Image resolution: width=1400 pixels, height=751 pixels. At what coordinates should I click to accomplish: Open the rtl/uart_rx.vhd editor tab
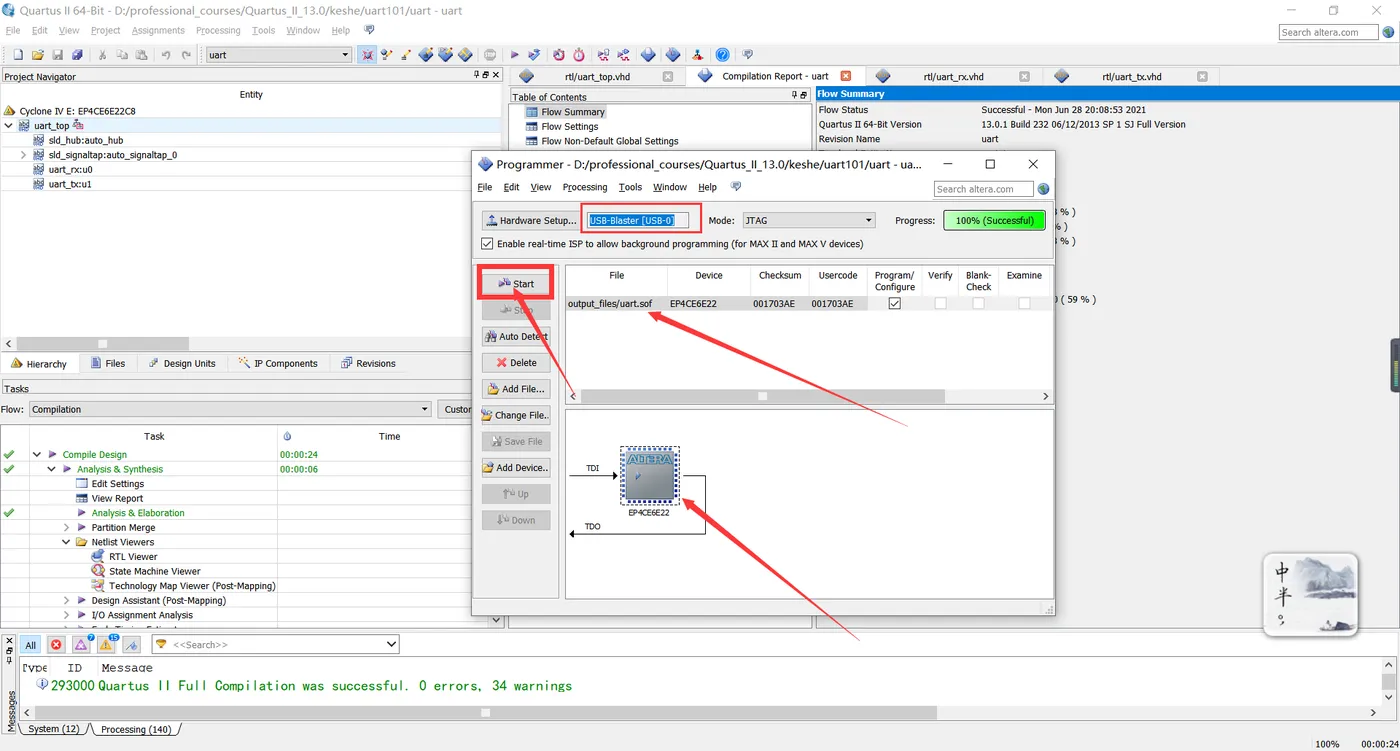952,76
